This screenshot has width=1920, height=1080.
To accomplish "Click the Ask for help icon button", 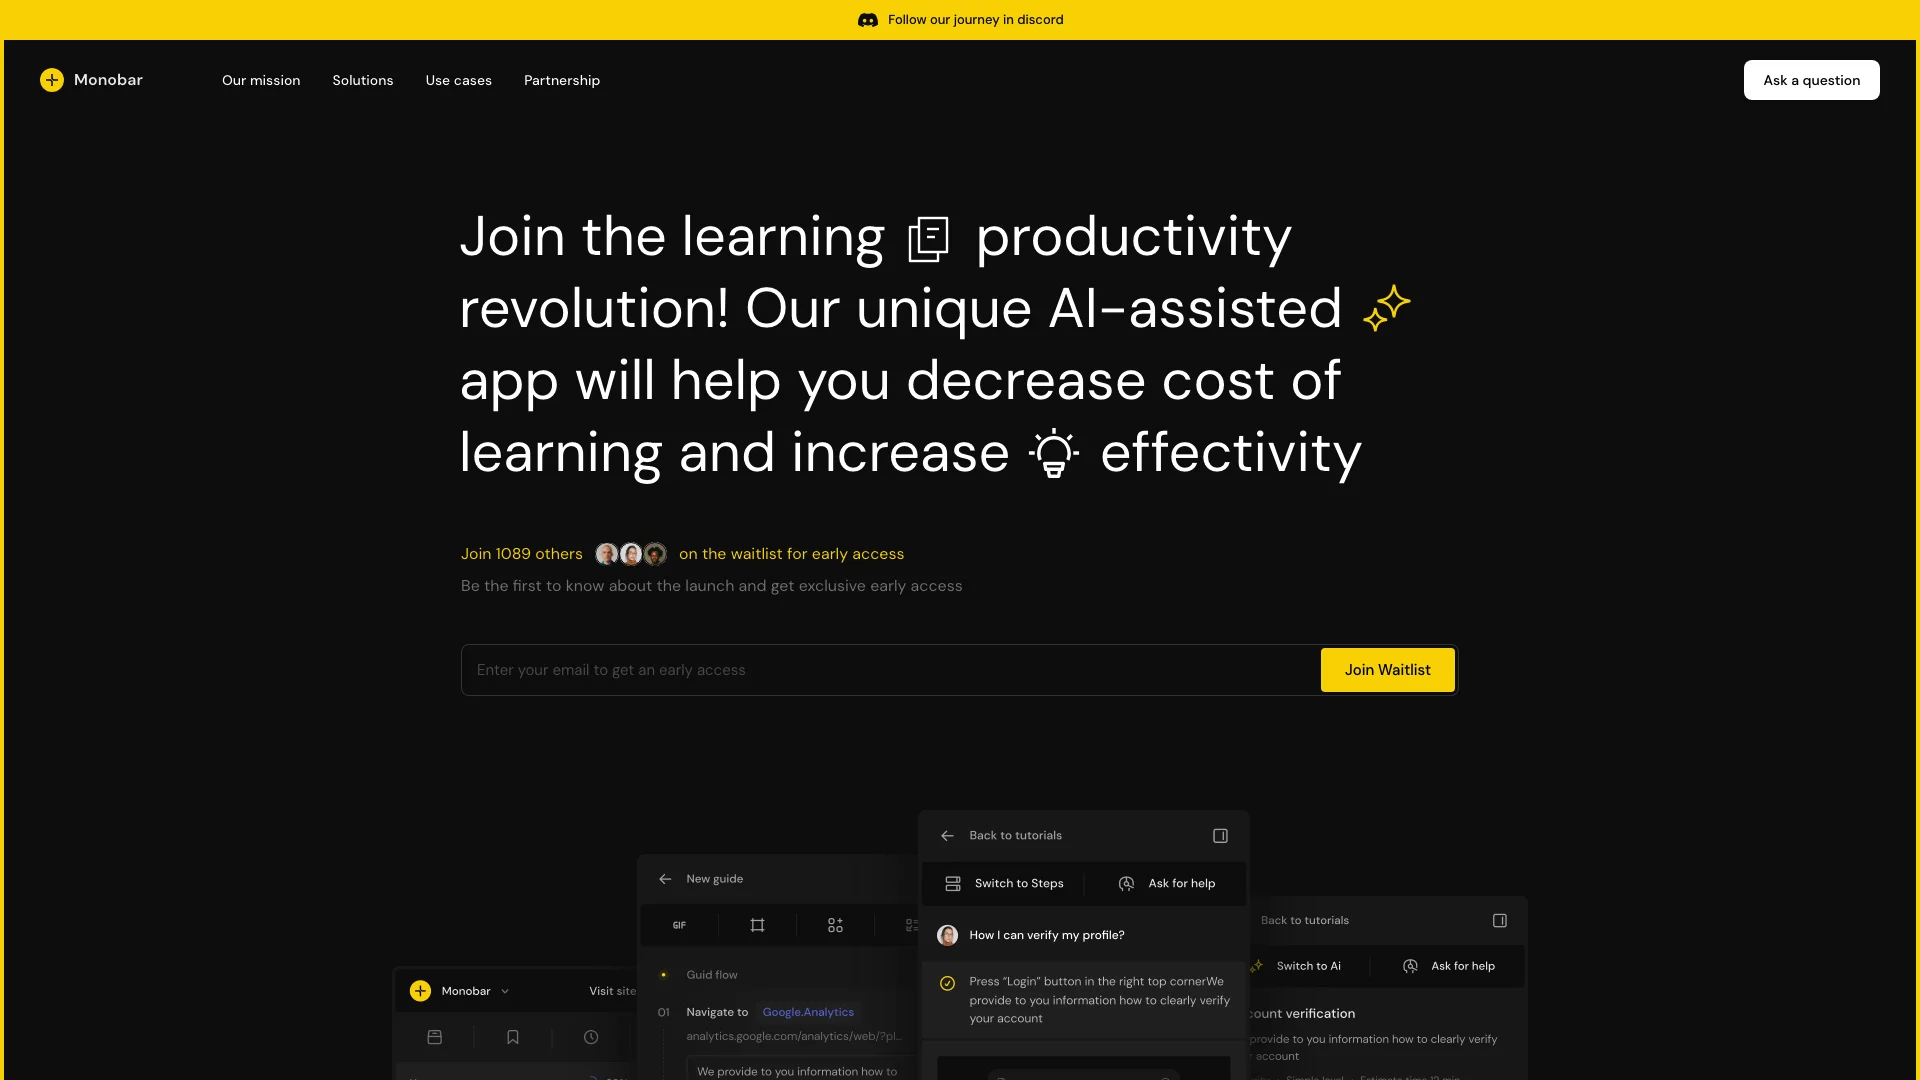I will [1127, 884].
